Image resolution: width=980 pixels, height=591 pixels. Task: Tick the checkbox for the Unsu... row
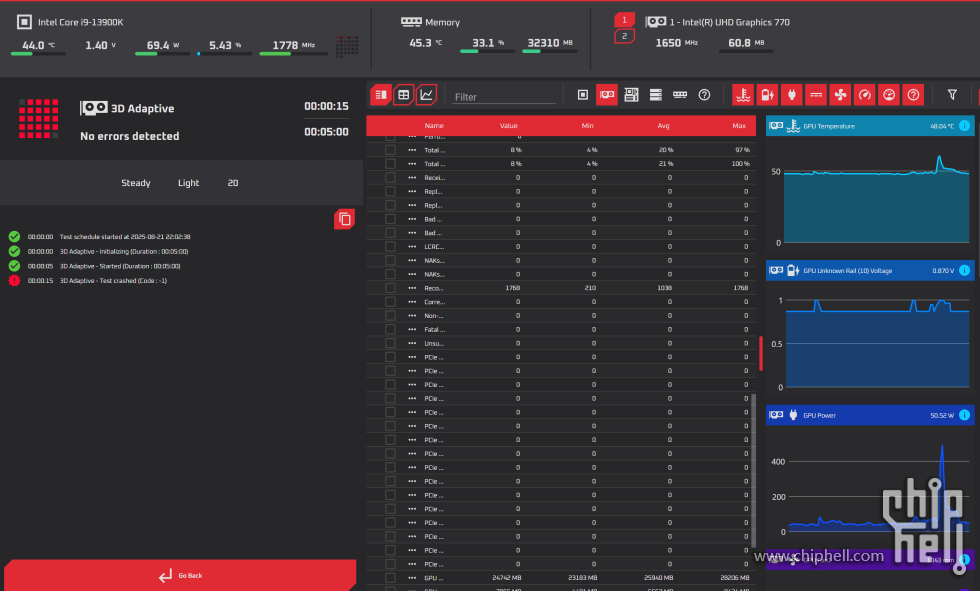(391, 343)
